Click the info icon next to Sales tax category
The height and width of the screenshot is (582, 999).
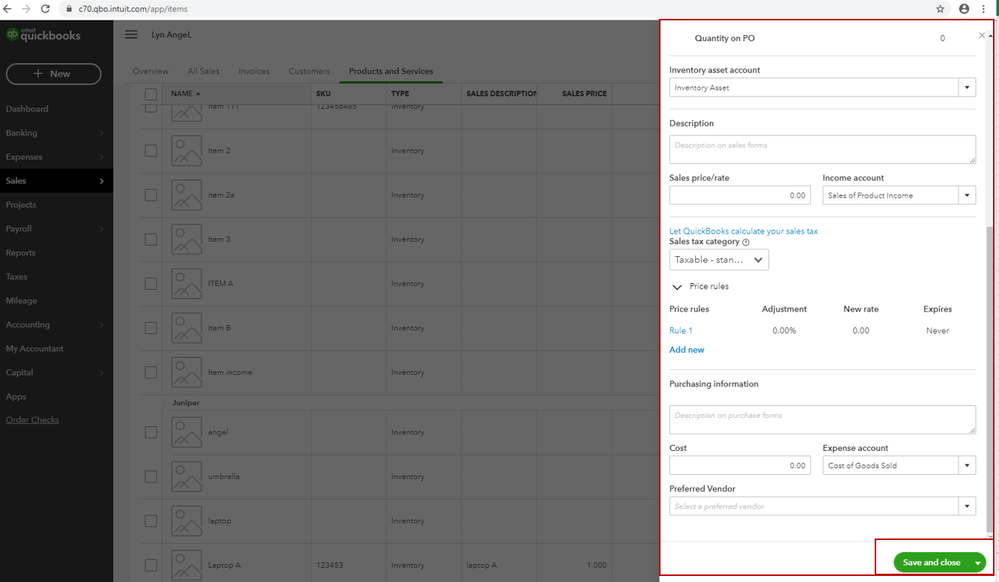tap(745, 242)
